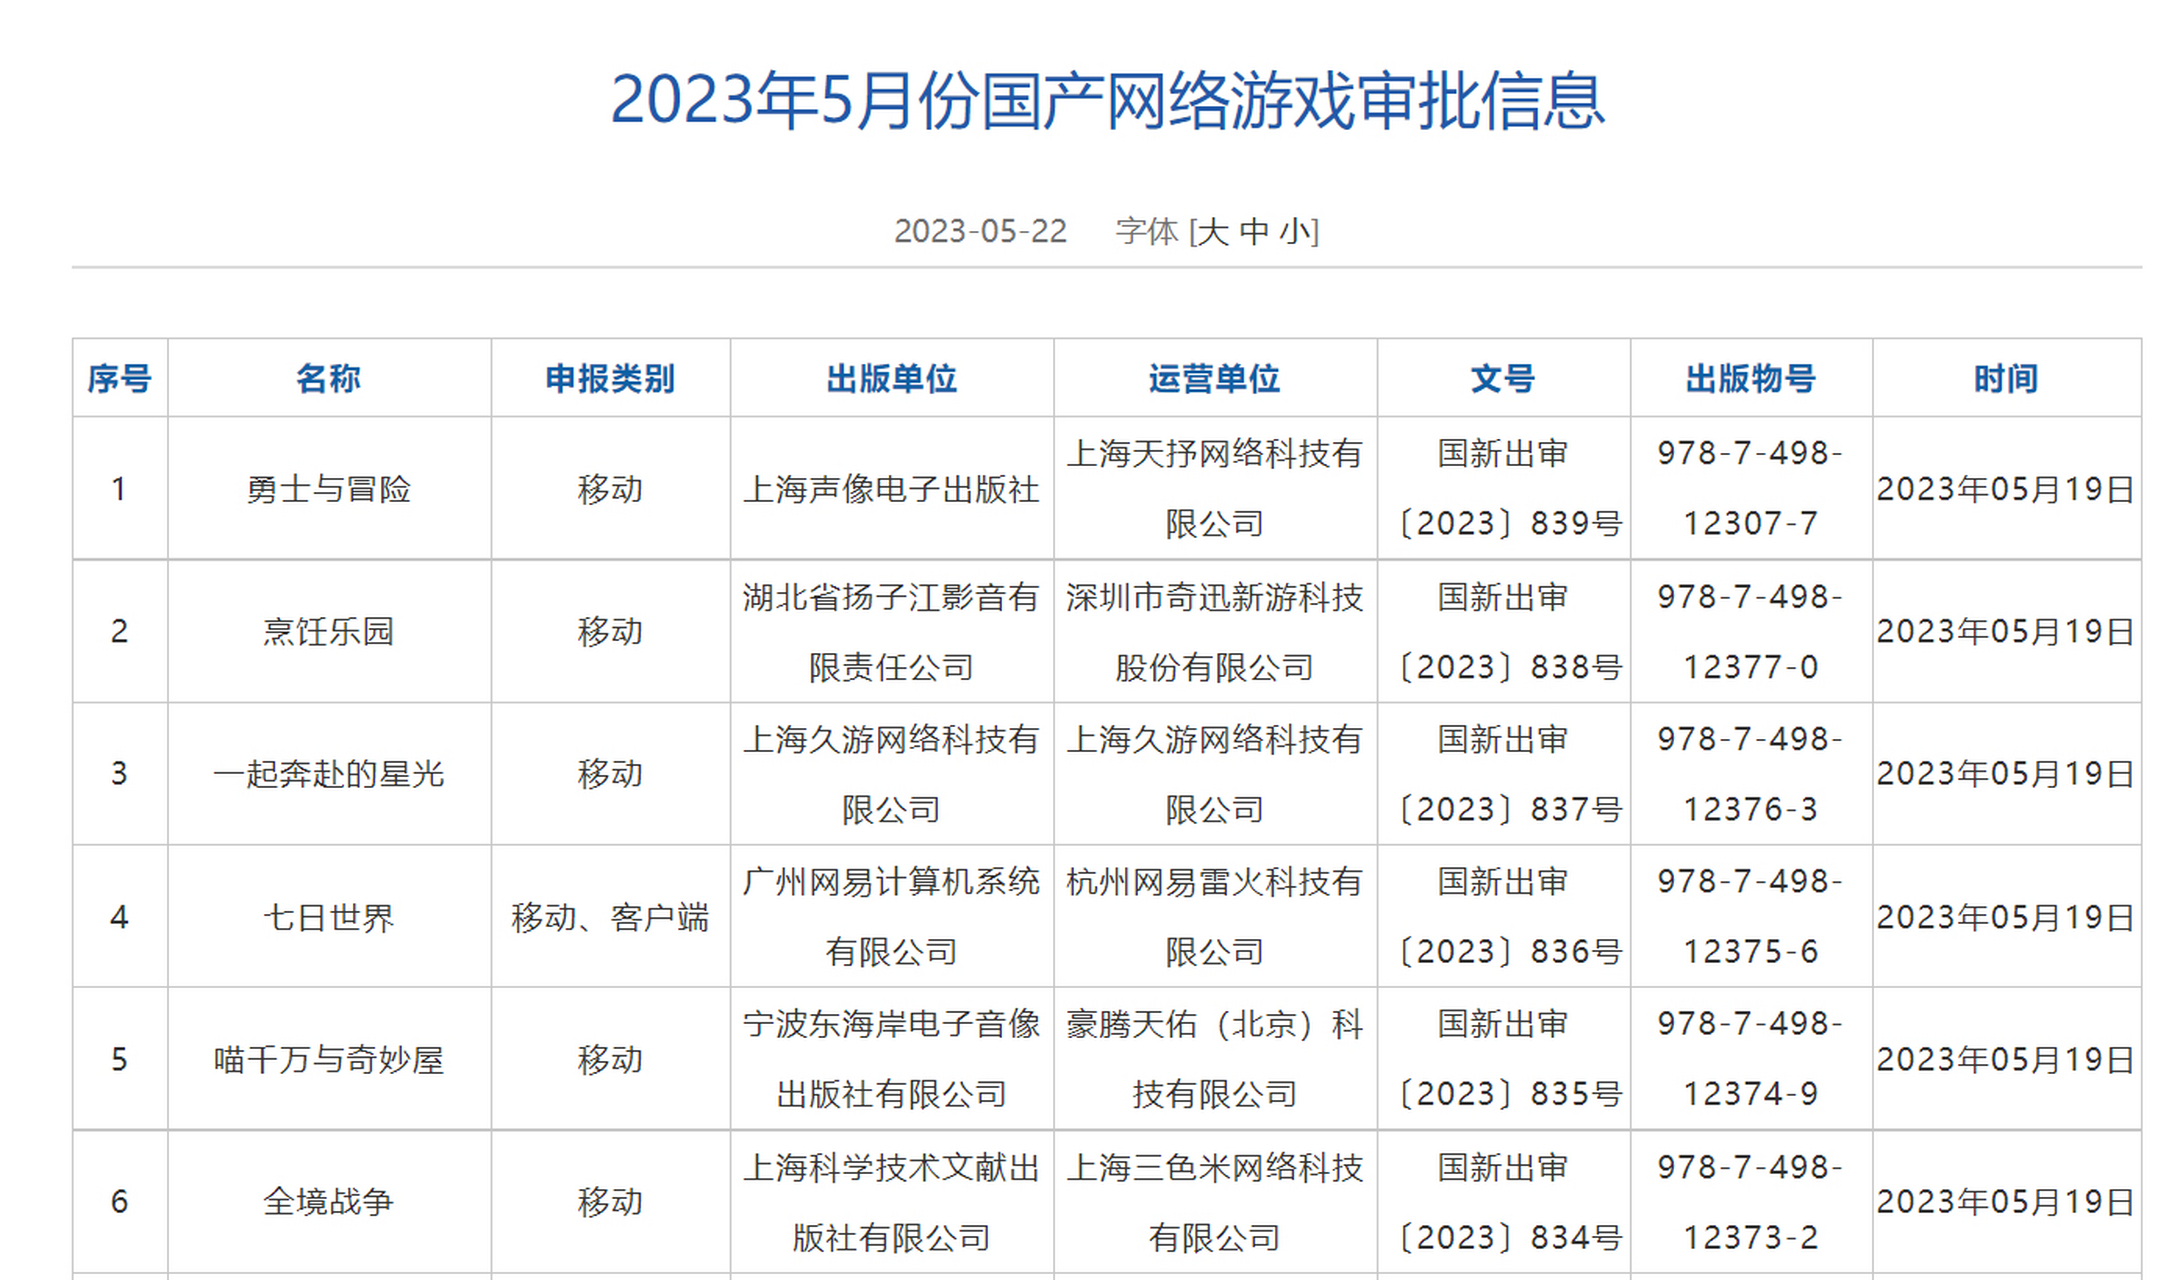Click publication number 978-7-498-12373-2
Viewport: 2166px width, 1280px height.
click(1750, 1202)
